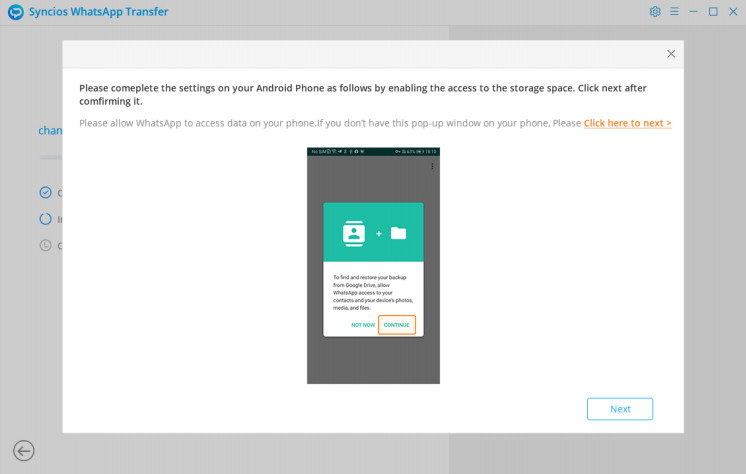Go back with the arrow button
746x474 pixels.
tap(23, 451)
